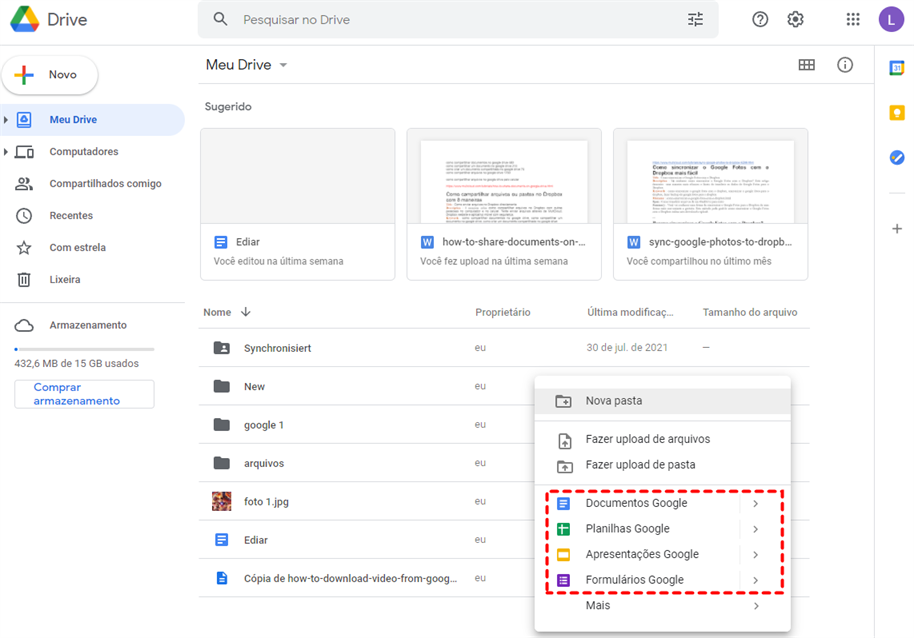
Task: Click the Pesquisar no Drive search field
Action: (458, 19)
